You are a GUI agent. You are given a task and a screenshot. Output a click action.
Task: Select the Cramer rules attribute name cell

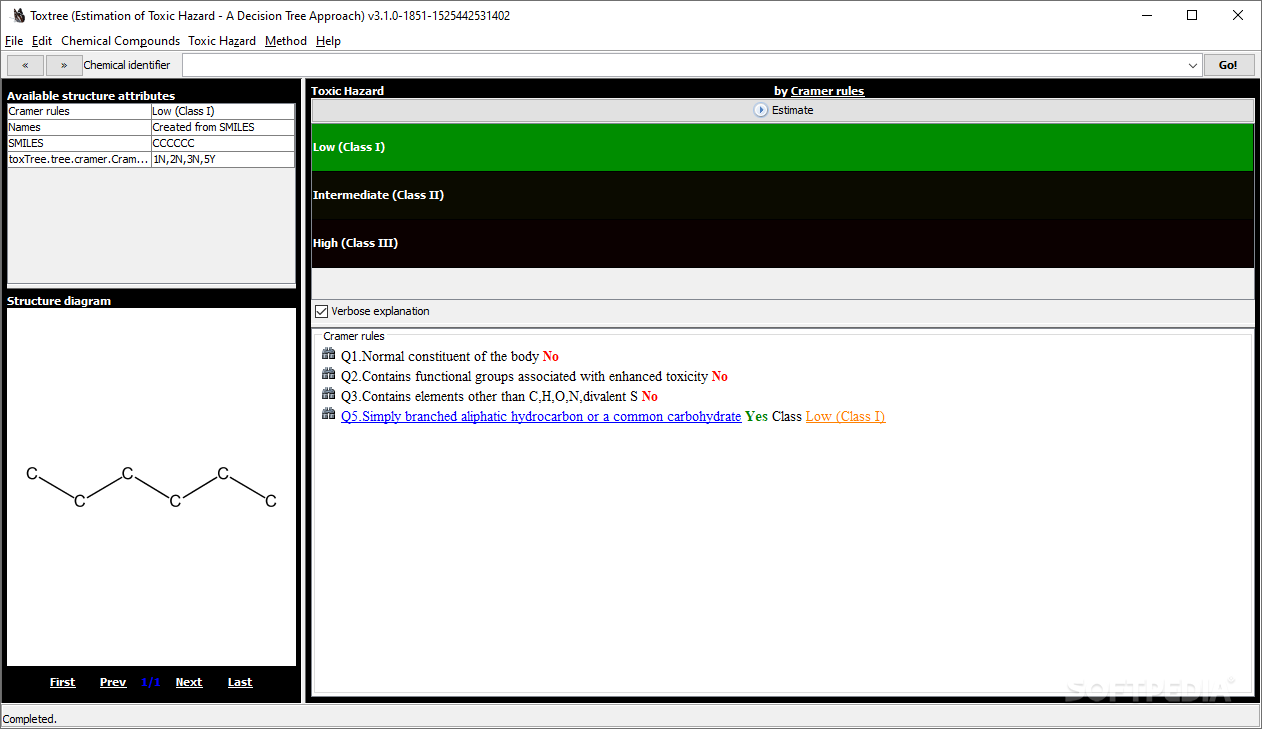(x=79, y=111)
